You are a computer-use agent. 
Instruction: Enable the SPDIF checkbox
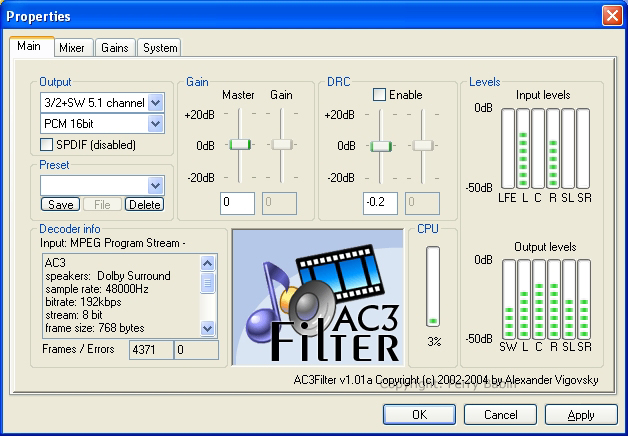point(47,144)
